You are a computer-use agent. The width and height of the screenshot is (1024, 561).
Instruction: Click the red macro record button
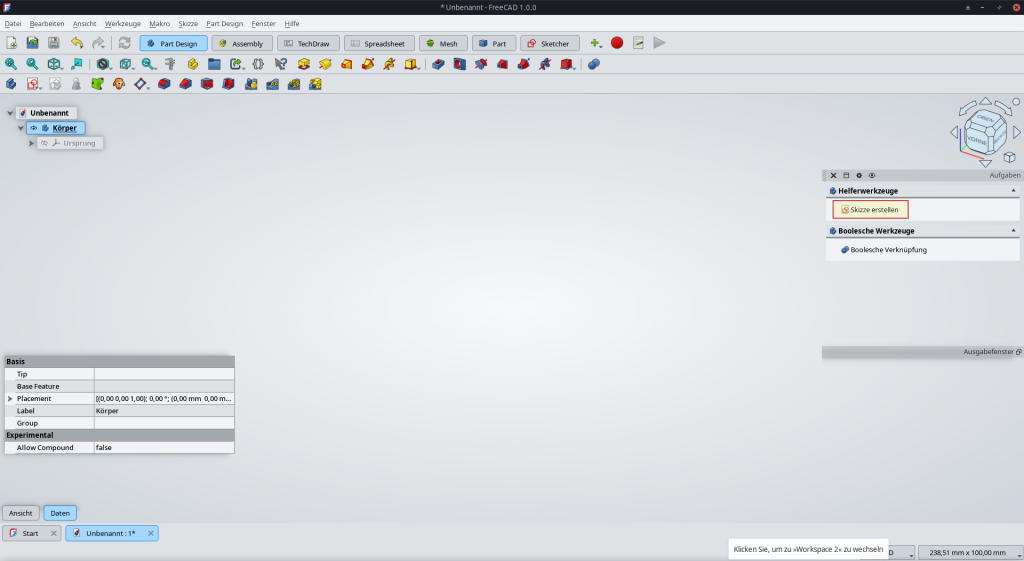click(617, 43)
